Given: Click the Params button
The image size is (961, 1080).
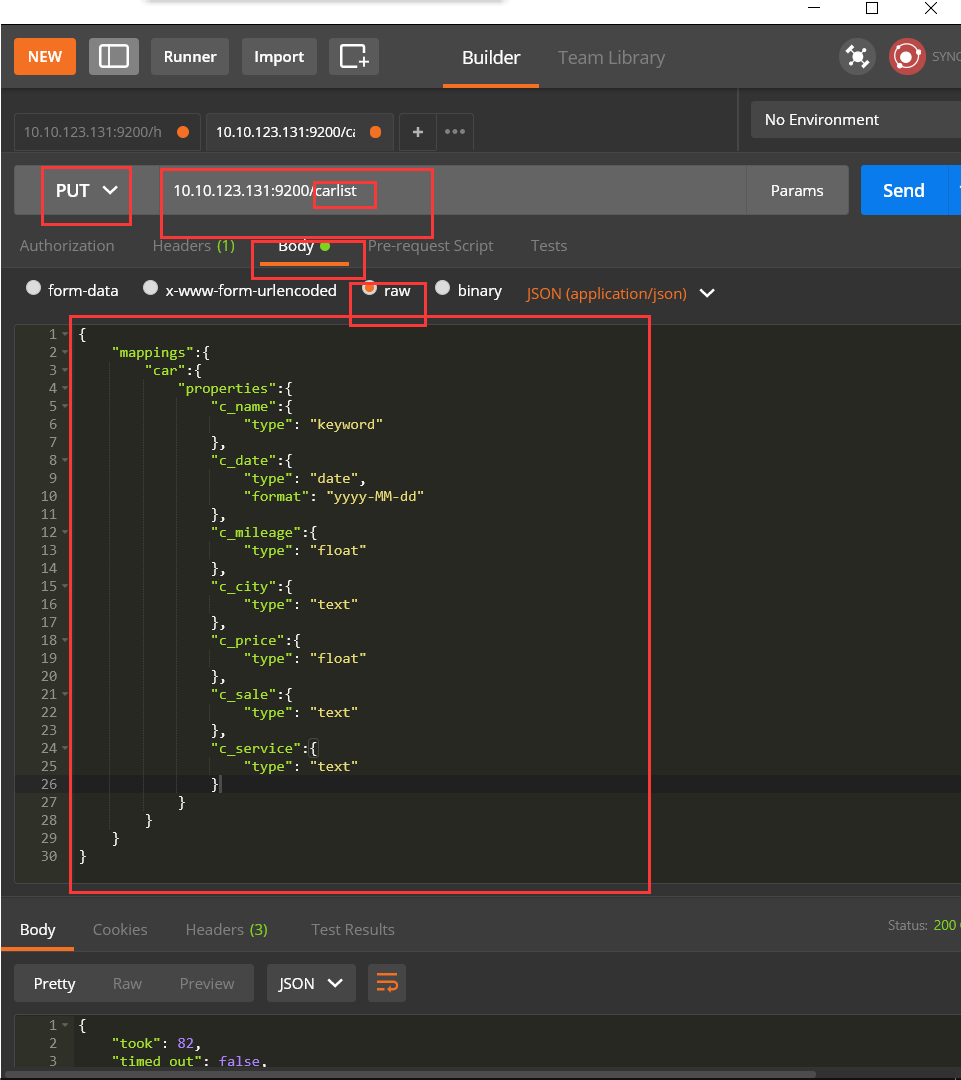Looking at the screenshot, I should coord(797,191).
